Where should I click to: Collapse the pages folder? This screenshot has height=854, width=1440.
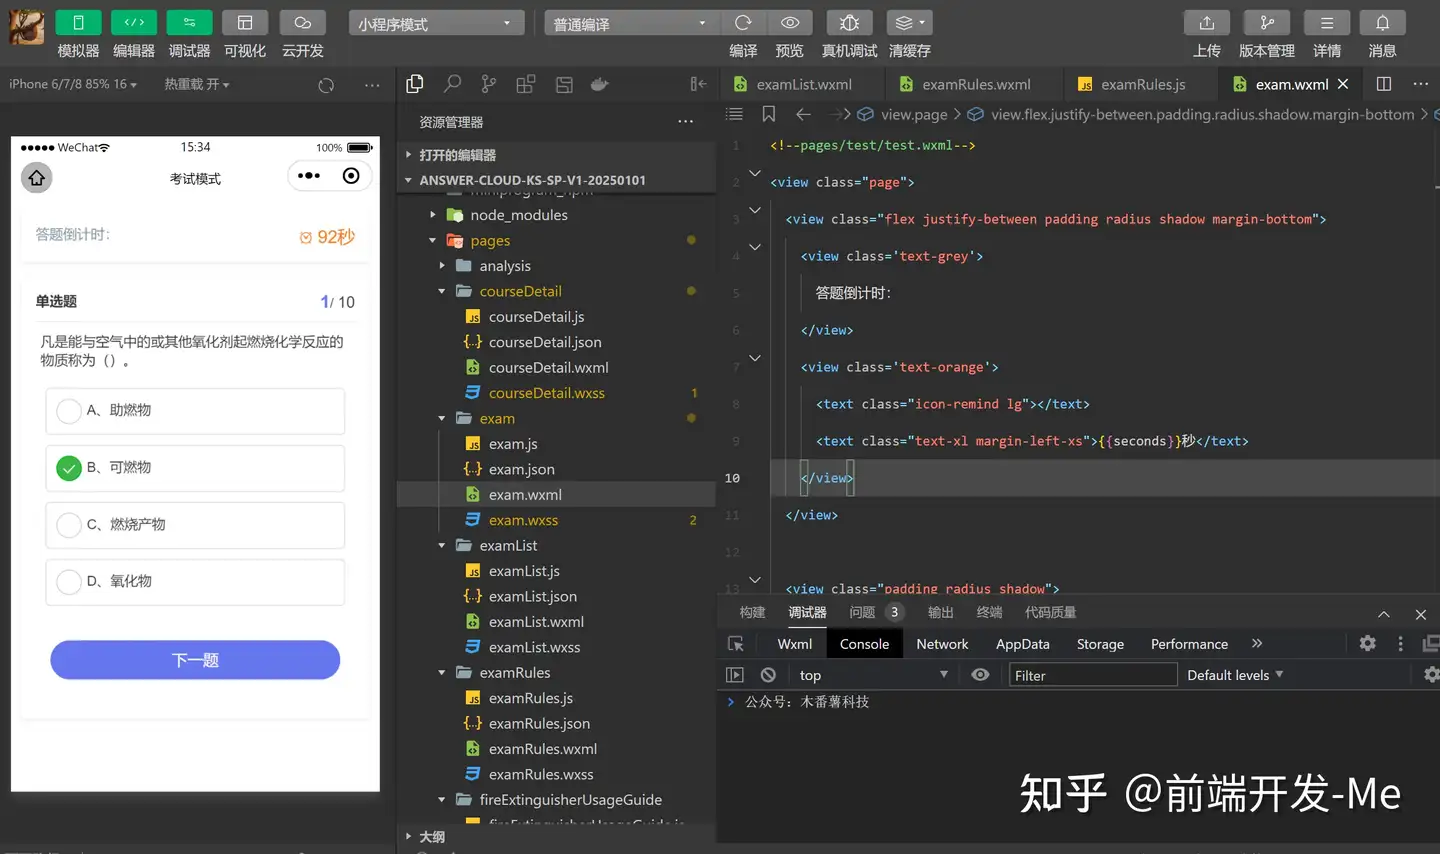(433, 240)
